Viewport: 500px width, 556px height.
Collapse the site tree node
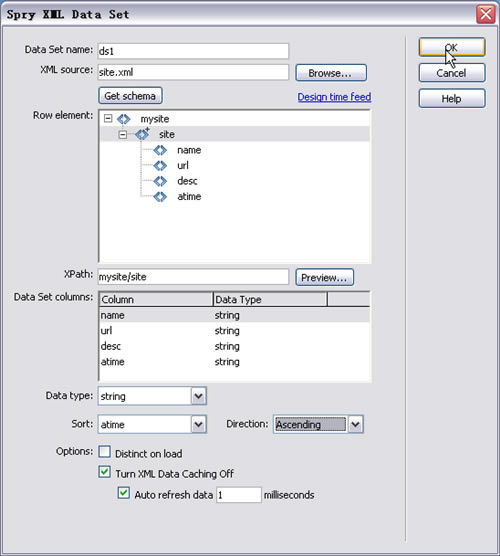[x=123, y=134]
